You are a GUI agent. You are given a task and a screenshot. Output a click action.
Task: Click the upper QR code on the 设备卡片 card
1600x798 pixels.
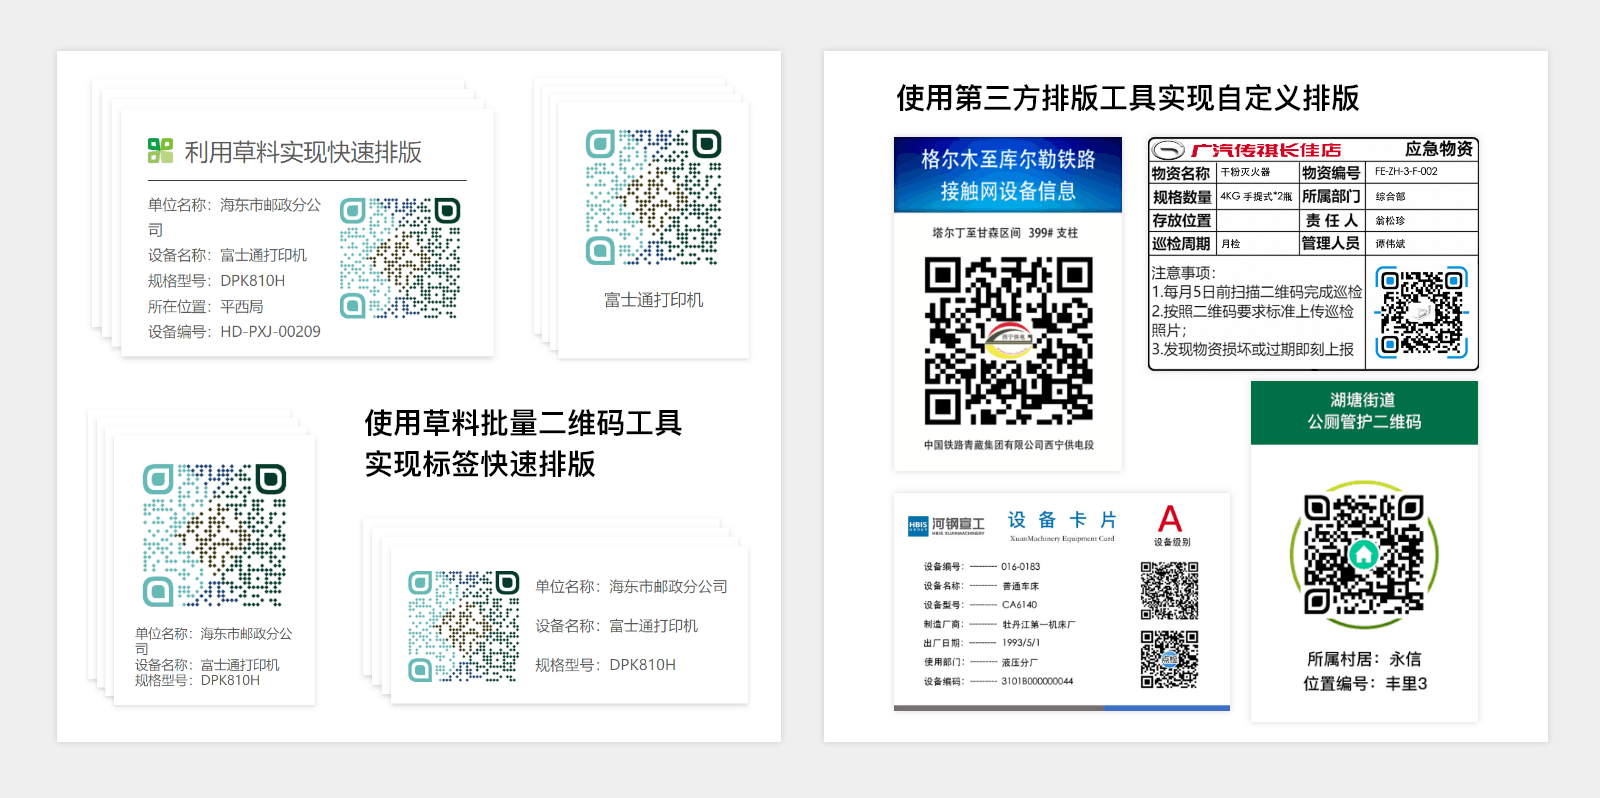pos(1169,590)
